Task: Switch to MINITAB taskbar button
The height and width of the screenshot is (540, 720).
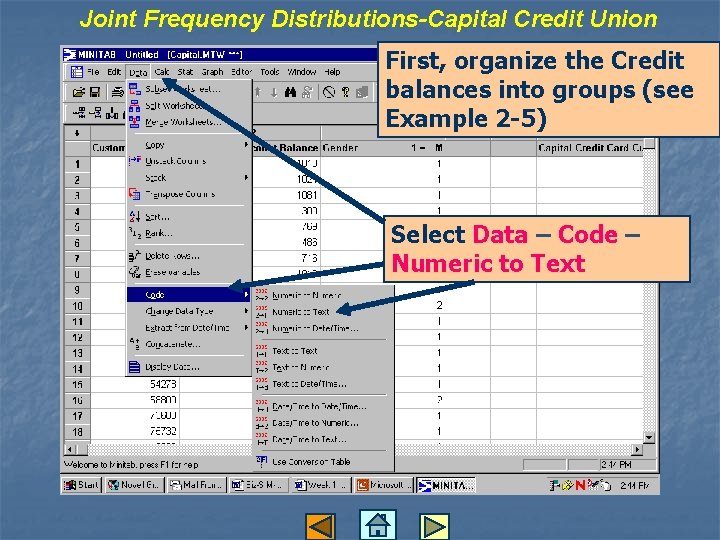Action: (x=445, y=485)
